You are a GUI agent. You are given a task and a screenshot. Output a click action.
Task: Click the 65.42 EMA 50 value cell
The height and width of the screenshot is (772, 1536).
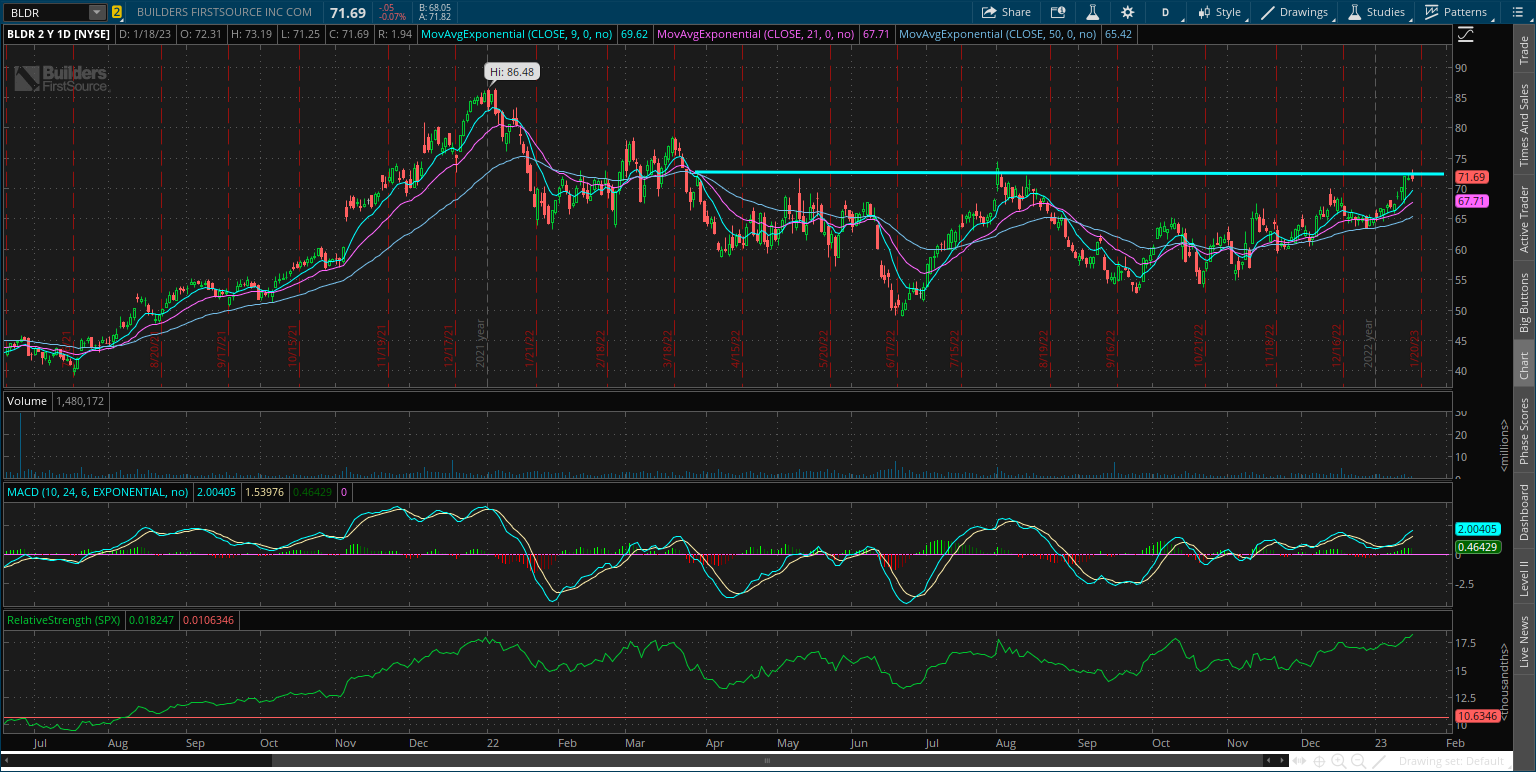[x=1117, y=34]
